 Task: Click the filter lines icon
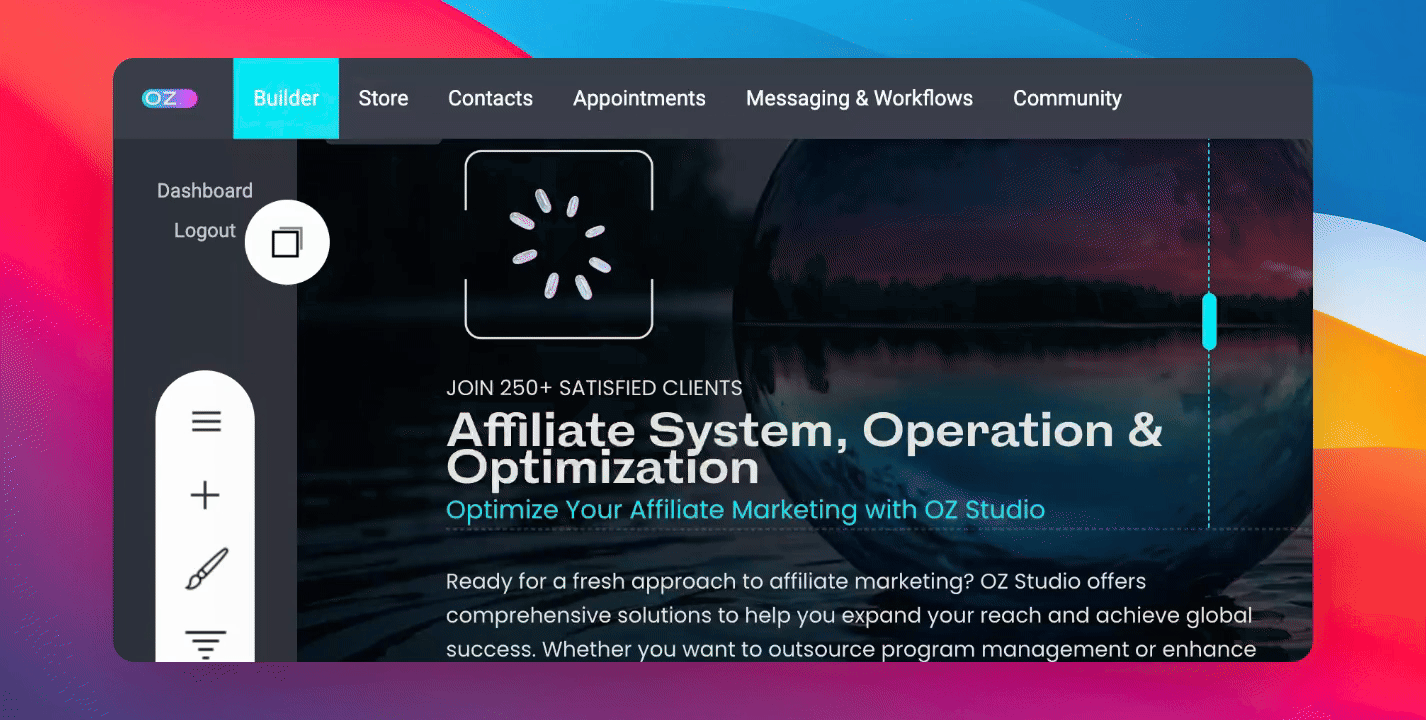(x=206, y=644)
